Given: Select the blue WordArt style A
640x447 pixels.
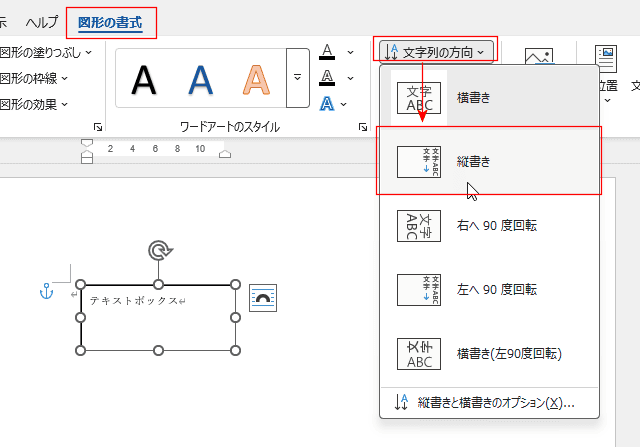Looking at the screenshot, I should tap(202, 78).
